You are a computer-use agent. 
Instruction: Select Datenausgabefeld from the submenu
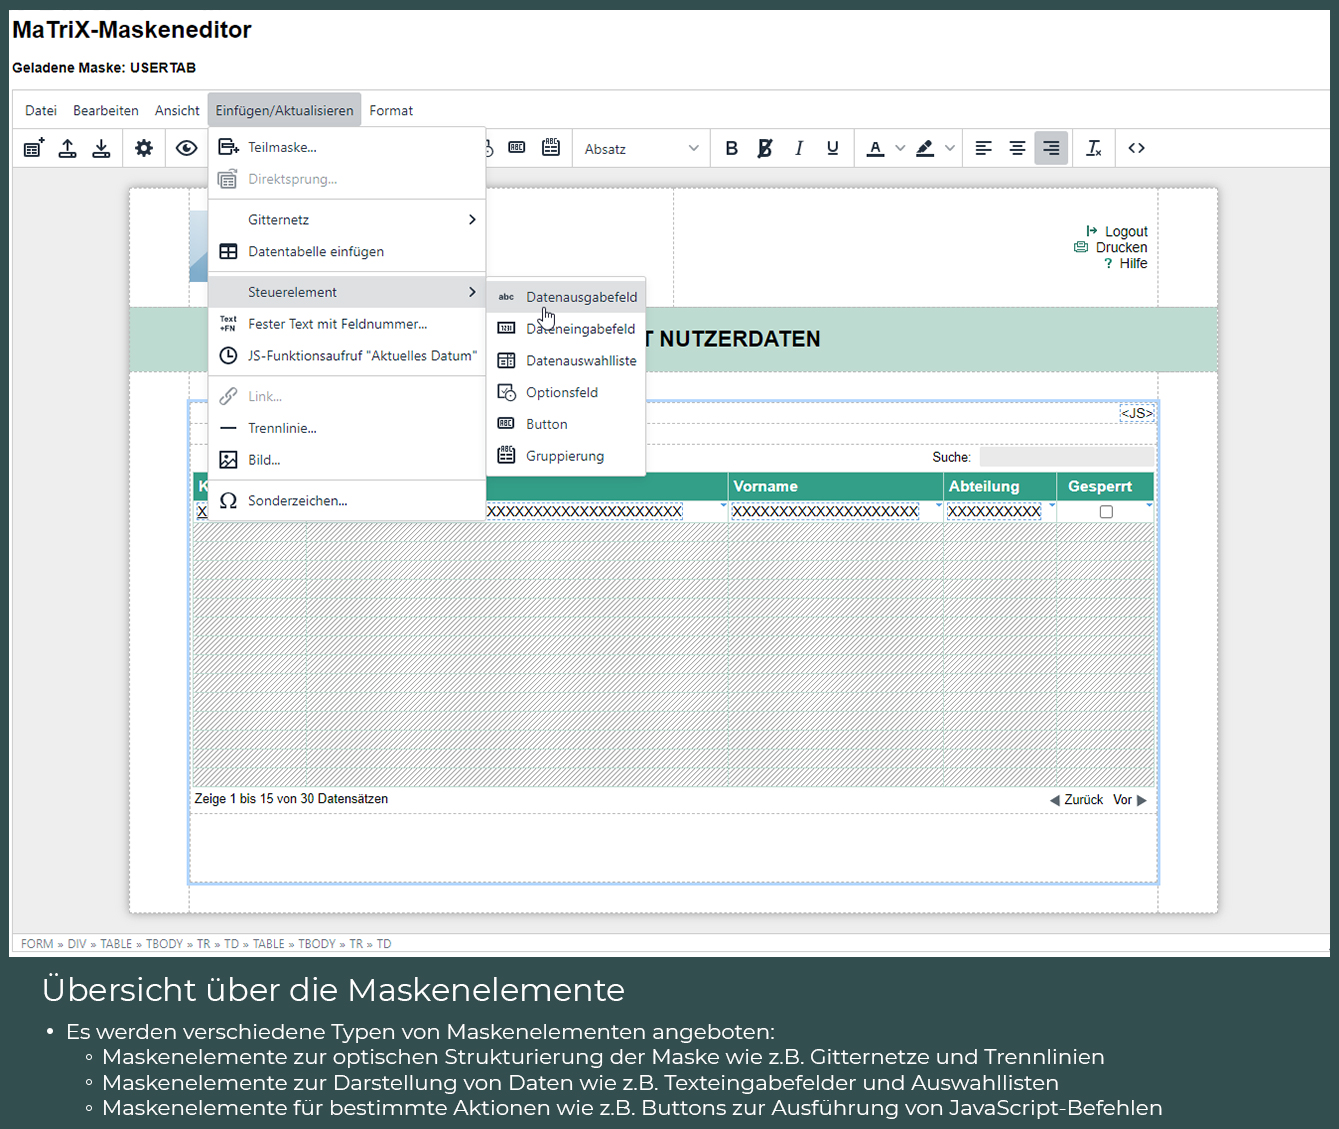click(x=581, y=297)
